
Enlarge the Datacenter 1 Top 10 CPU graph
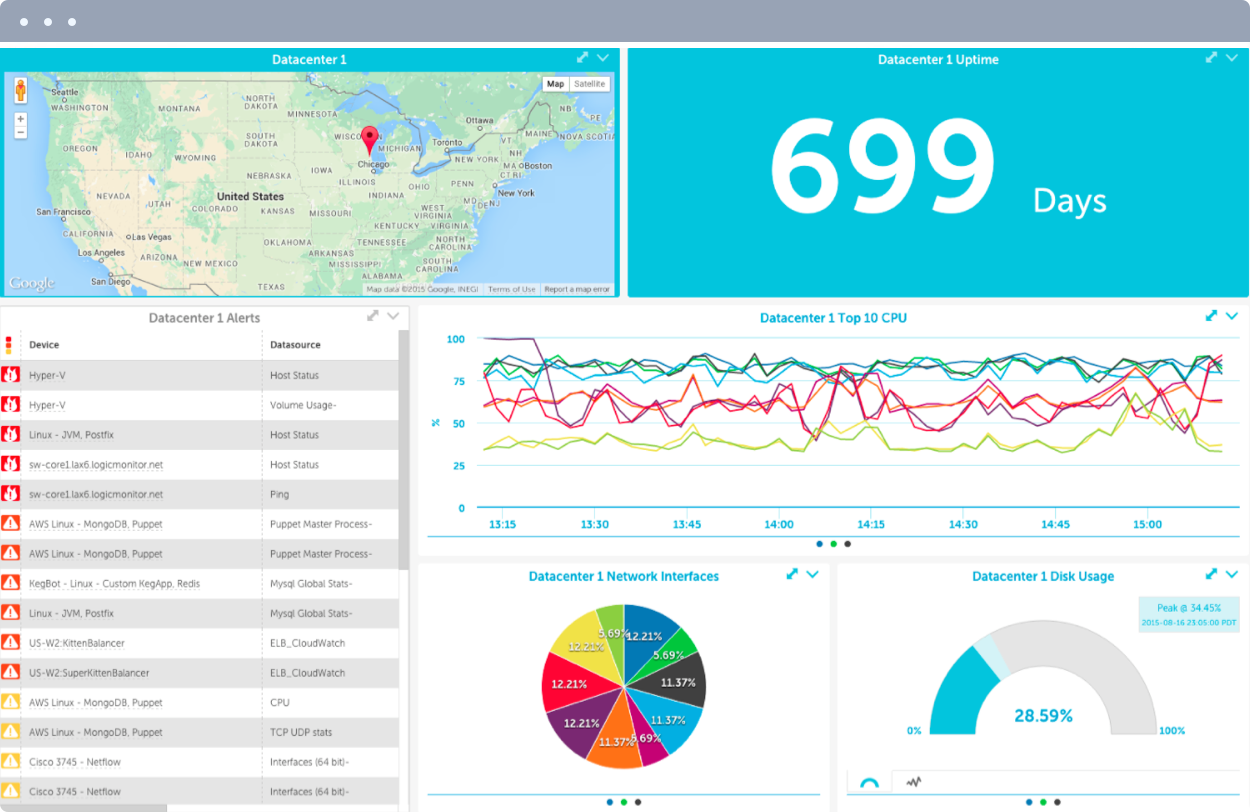point(1211,316)
